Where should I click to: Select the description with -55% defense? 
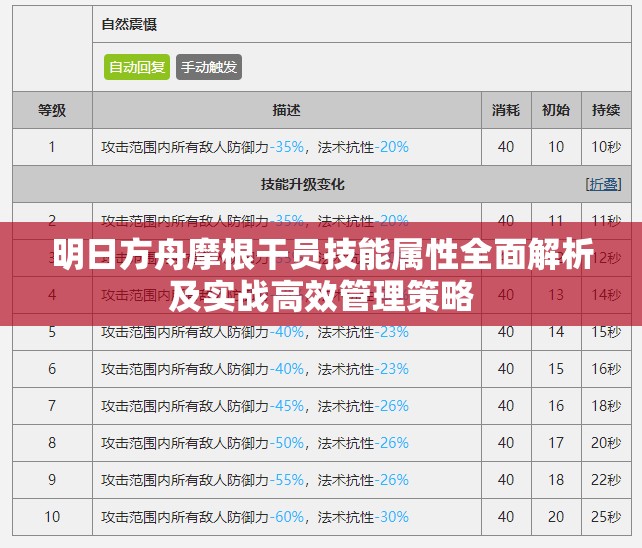[x=255, y=480]
